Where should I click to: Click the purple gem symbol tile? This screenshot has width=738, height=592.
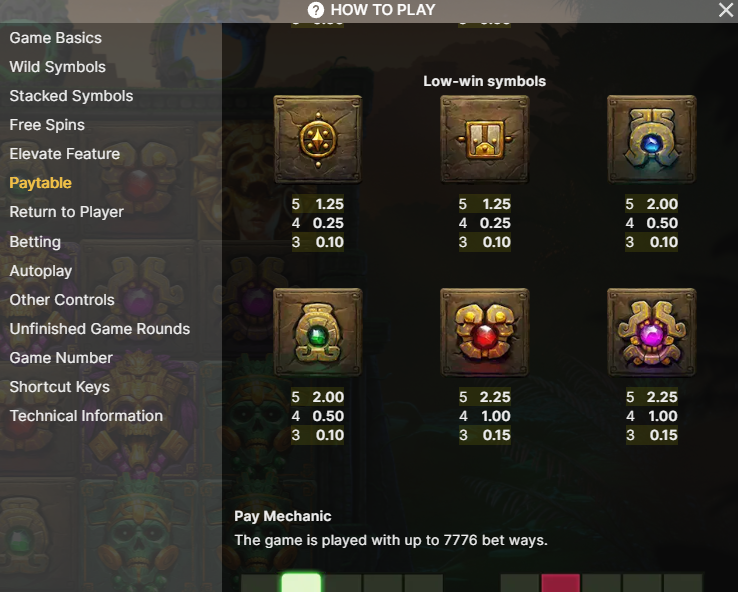pyautogui.click(x=652, y=332)
